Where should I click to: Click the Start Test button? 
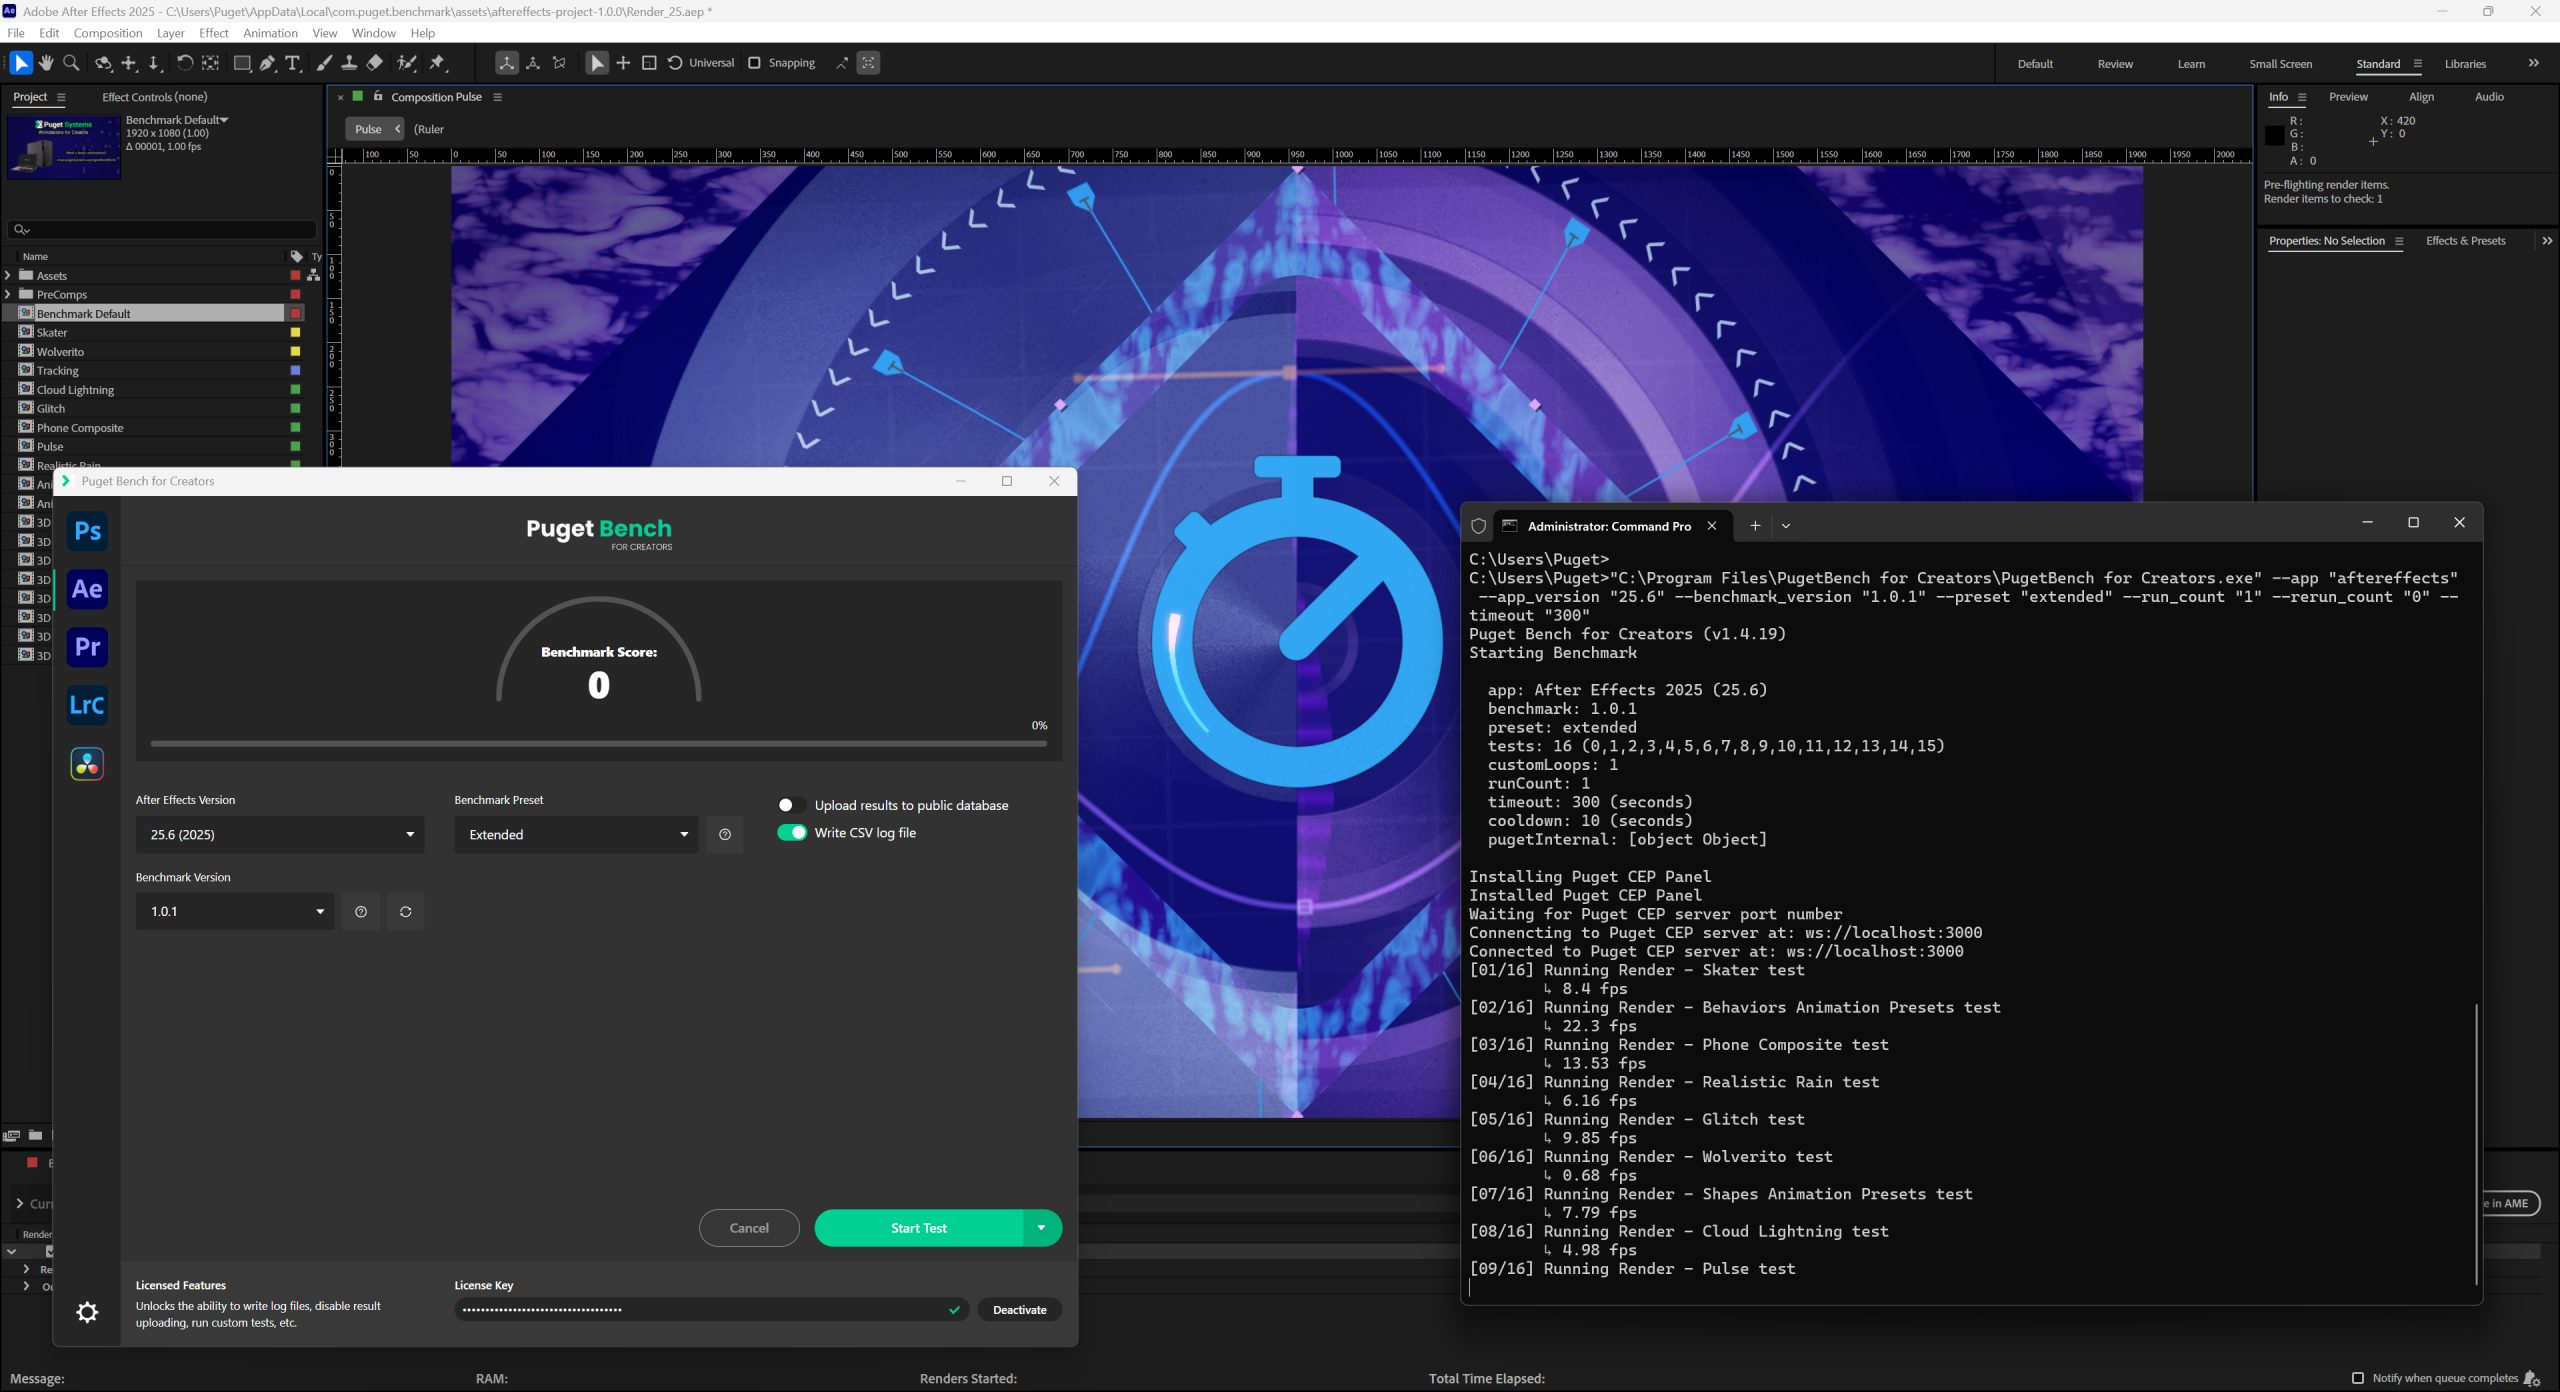pyautogui.click(x=918, y=1227)
